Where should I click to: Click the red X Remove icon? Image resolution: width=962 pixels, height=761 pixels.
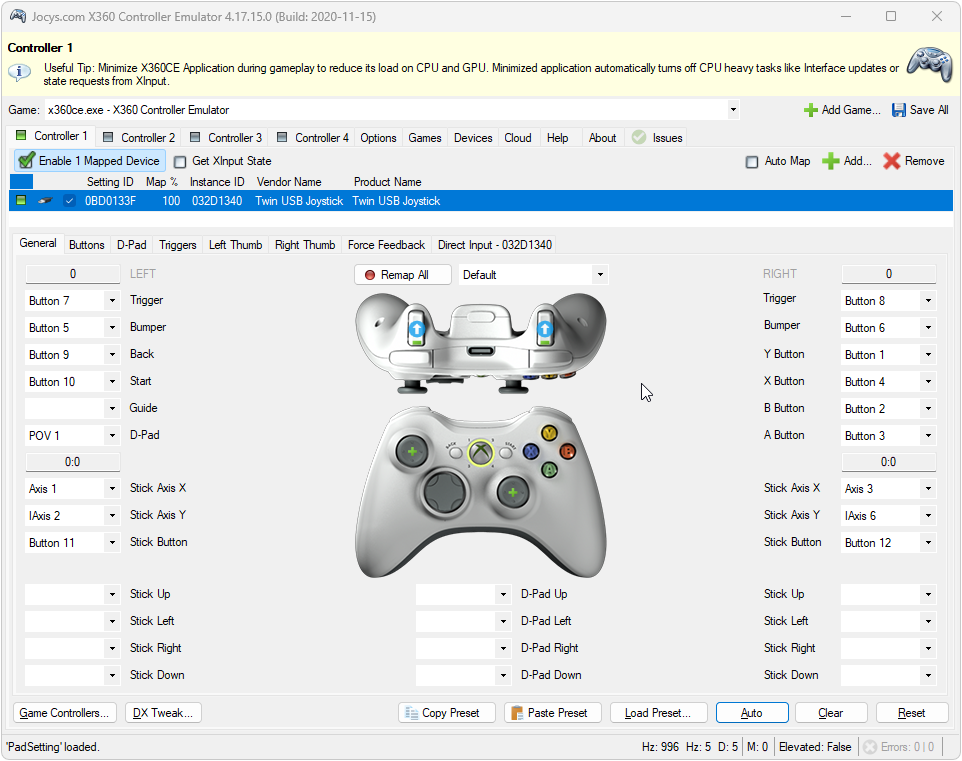[x=891, y=161]
